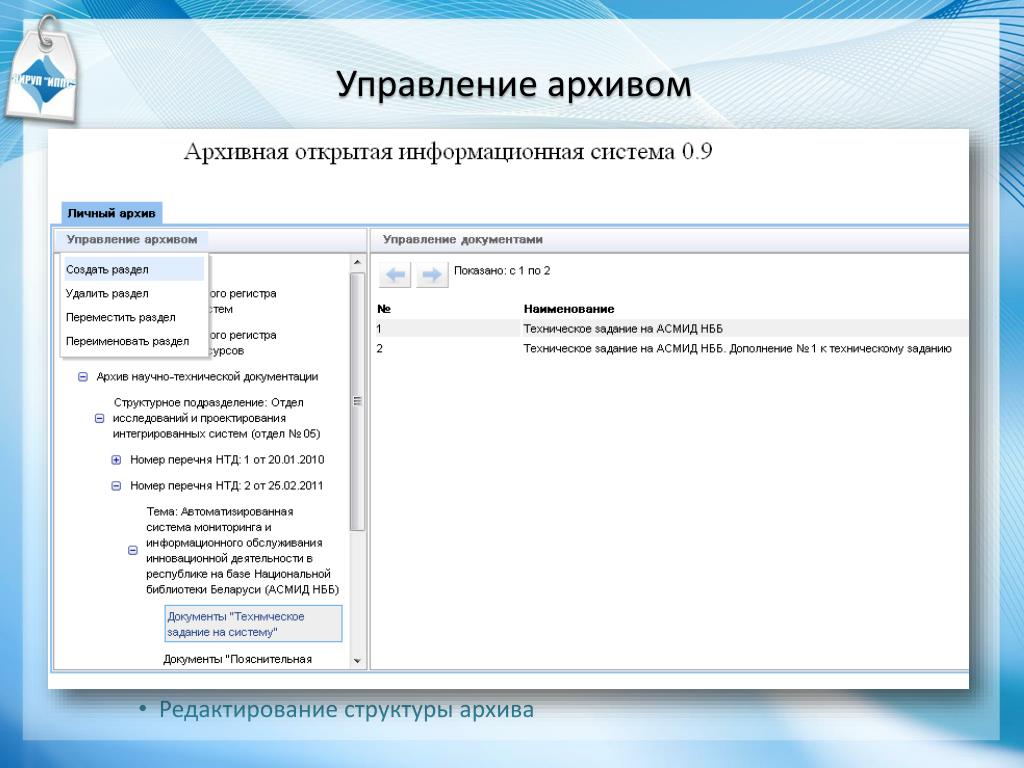Click the 'Наименование' column header
1024x768 pixels.
pyautogui.click(x=569, y=309)
